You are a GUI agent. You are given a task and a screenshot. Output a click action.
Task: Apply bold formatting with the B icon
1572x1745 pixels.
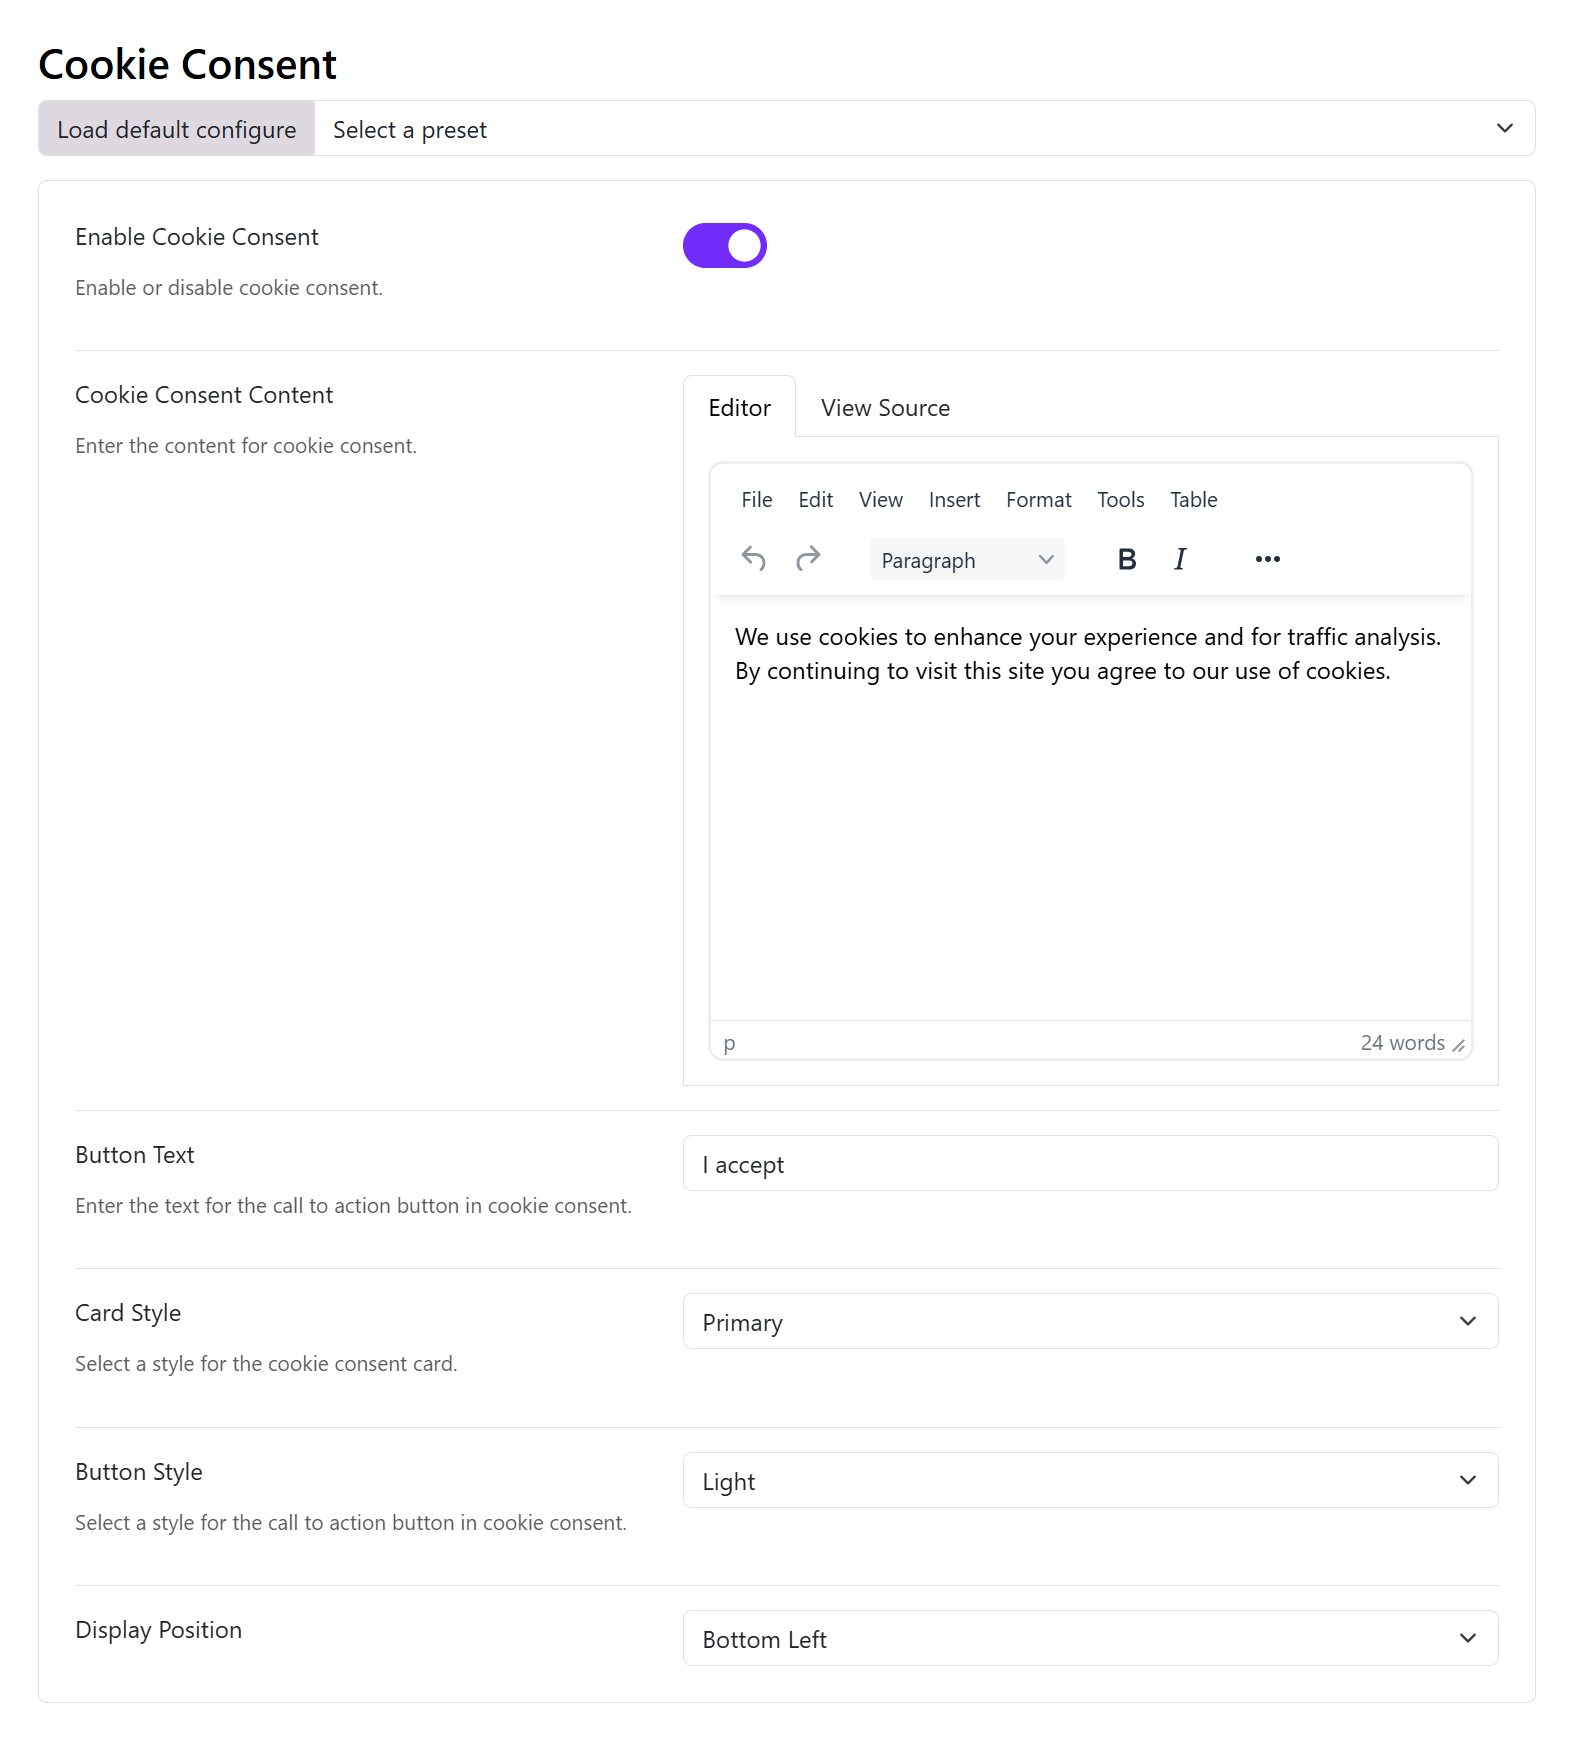point(1127,559)
